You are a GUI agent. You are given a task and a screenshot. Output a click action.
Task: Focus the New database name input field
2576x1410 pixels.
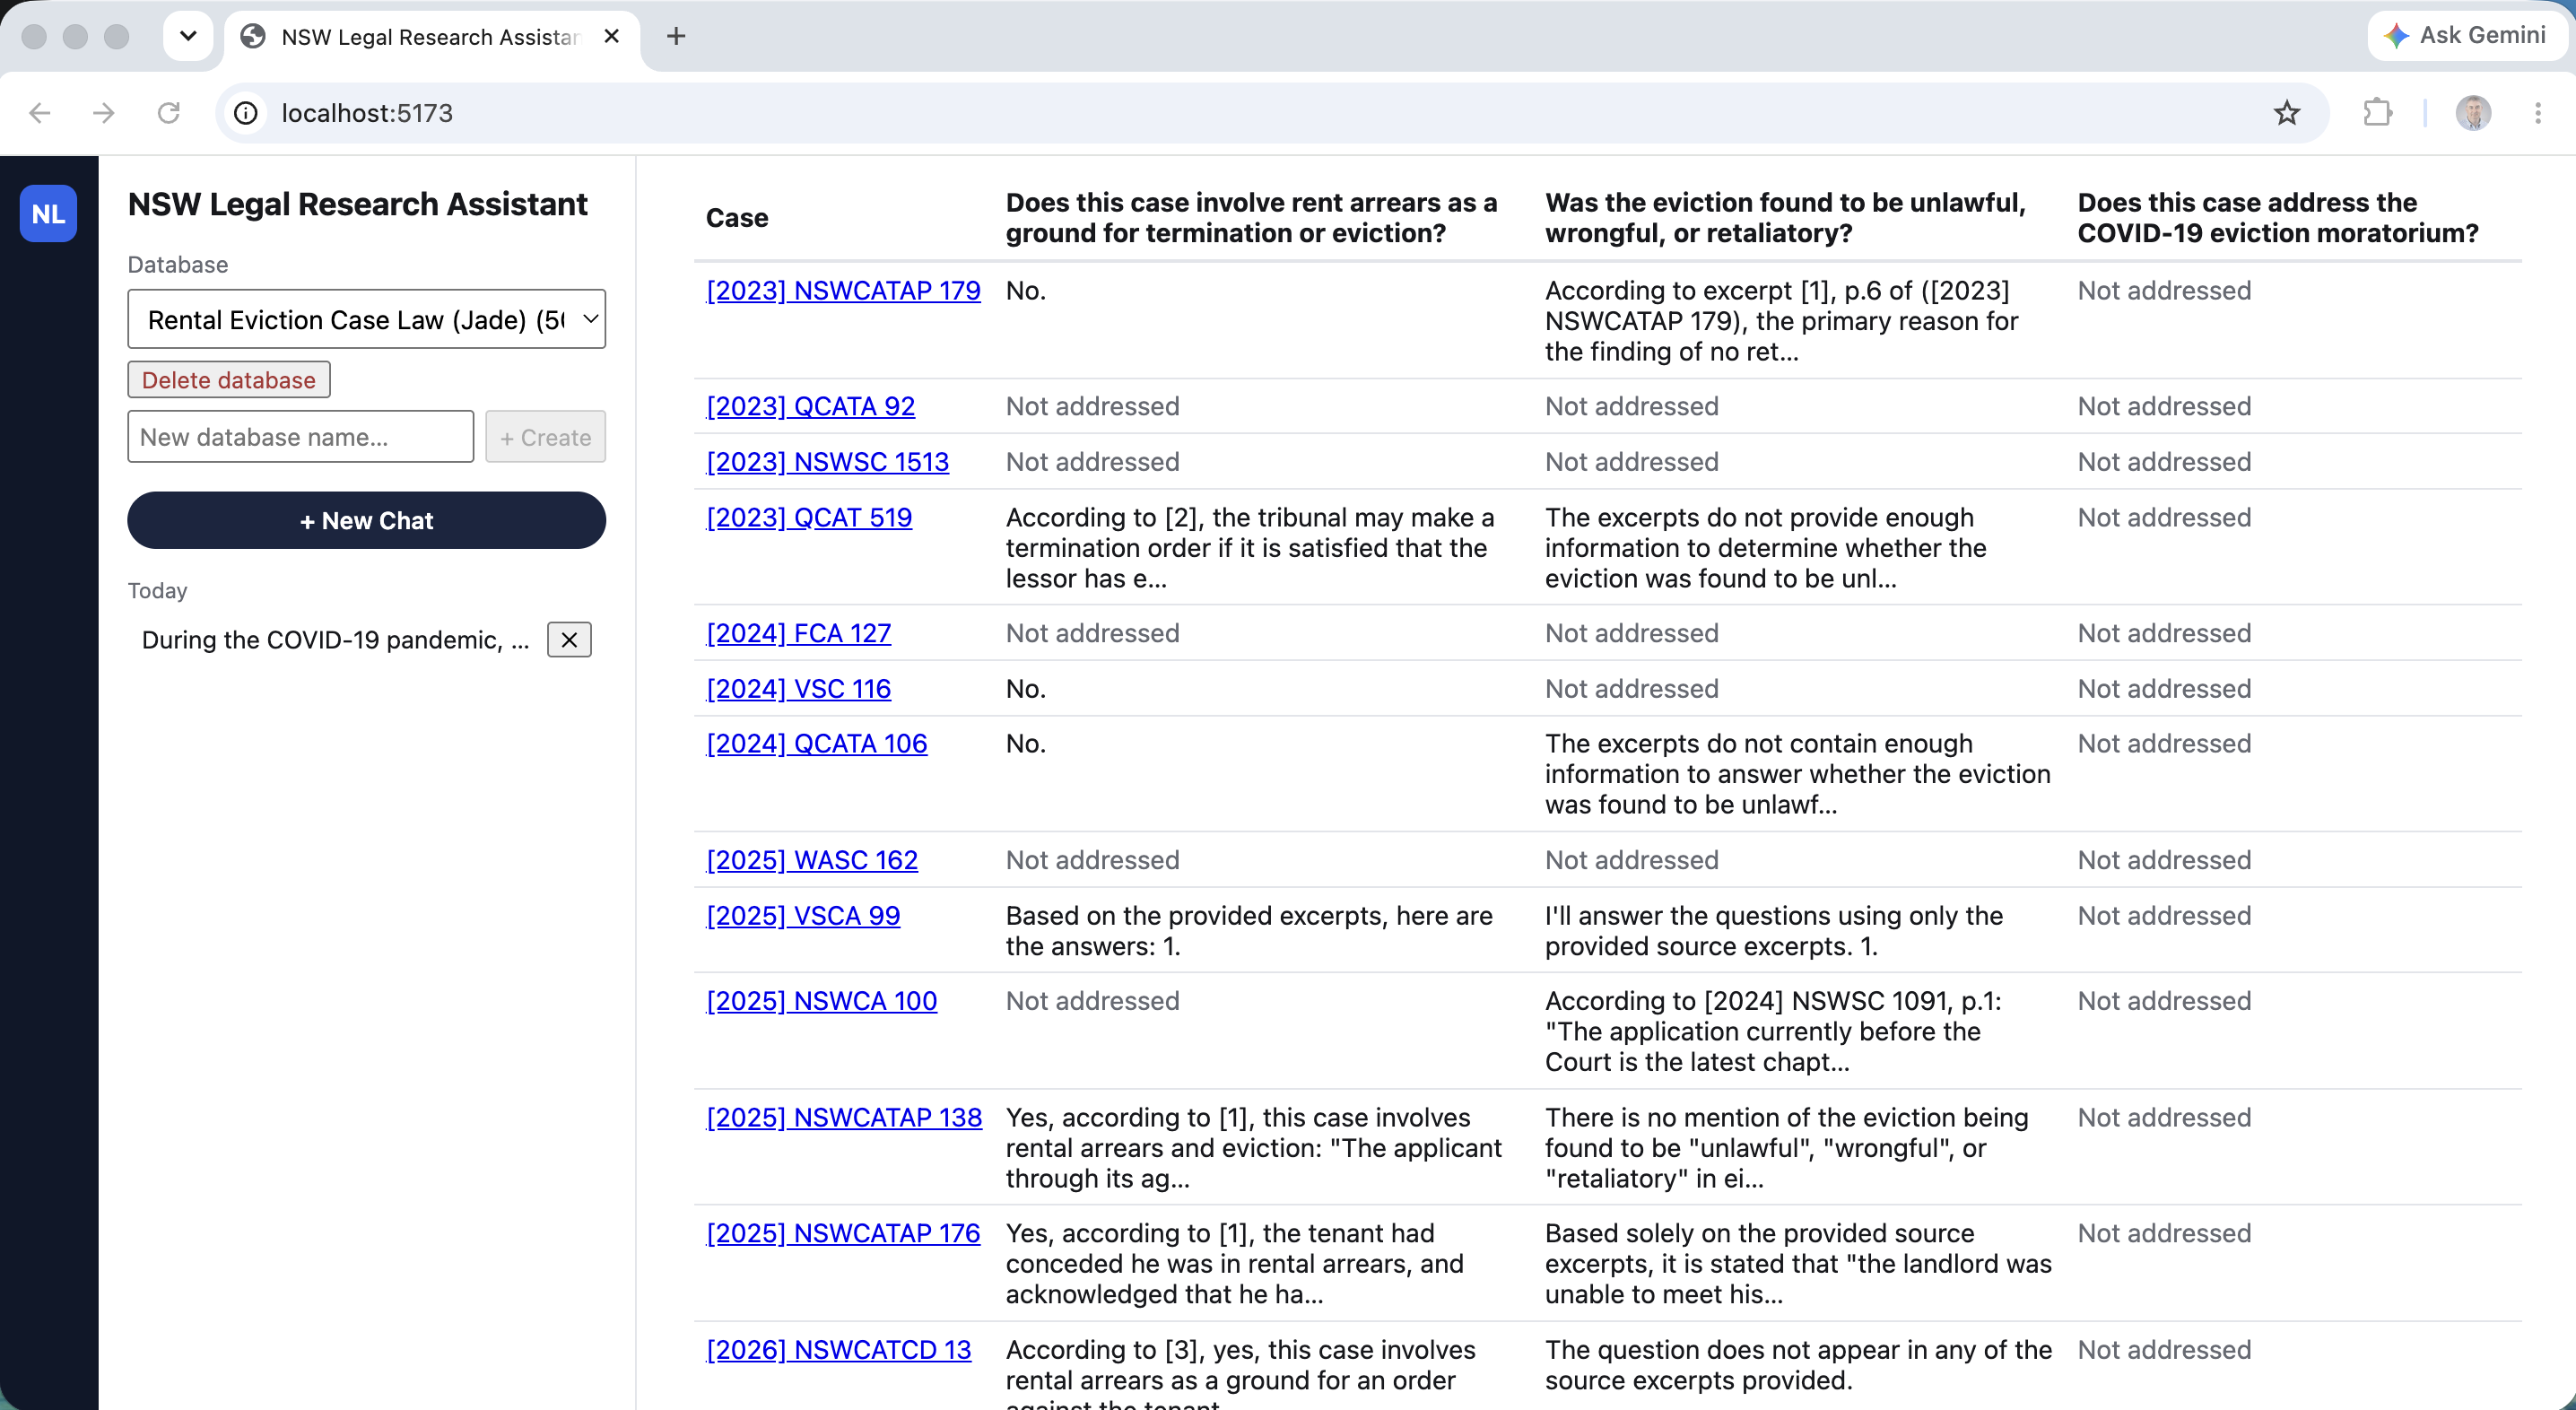300,437
